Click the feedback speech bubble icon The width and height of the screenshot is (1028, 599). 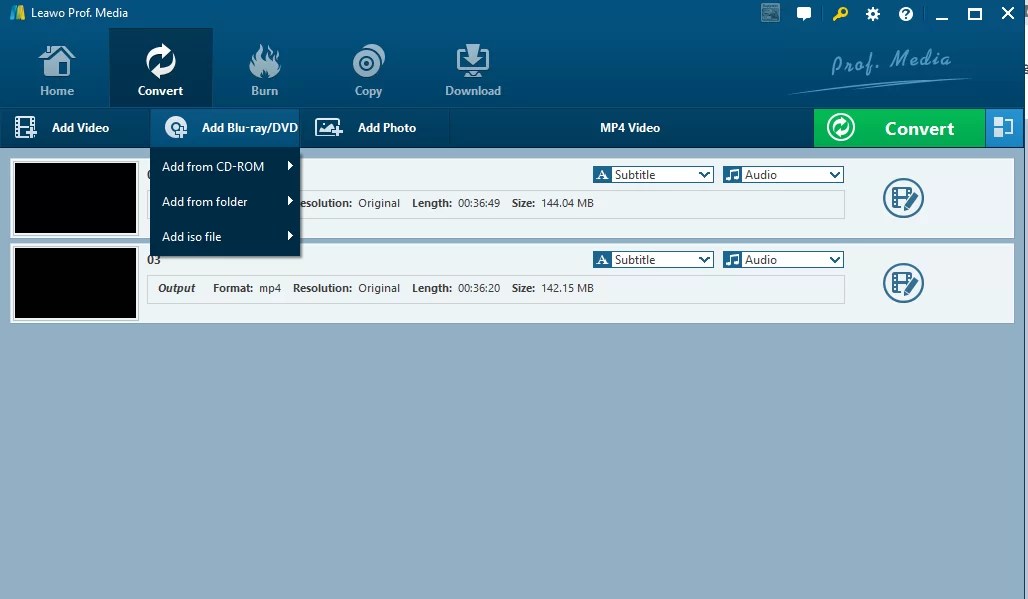tap(804, 13)
